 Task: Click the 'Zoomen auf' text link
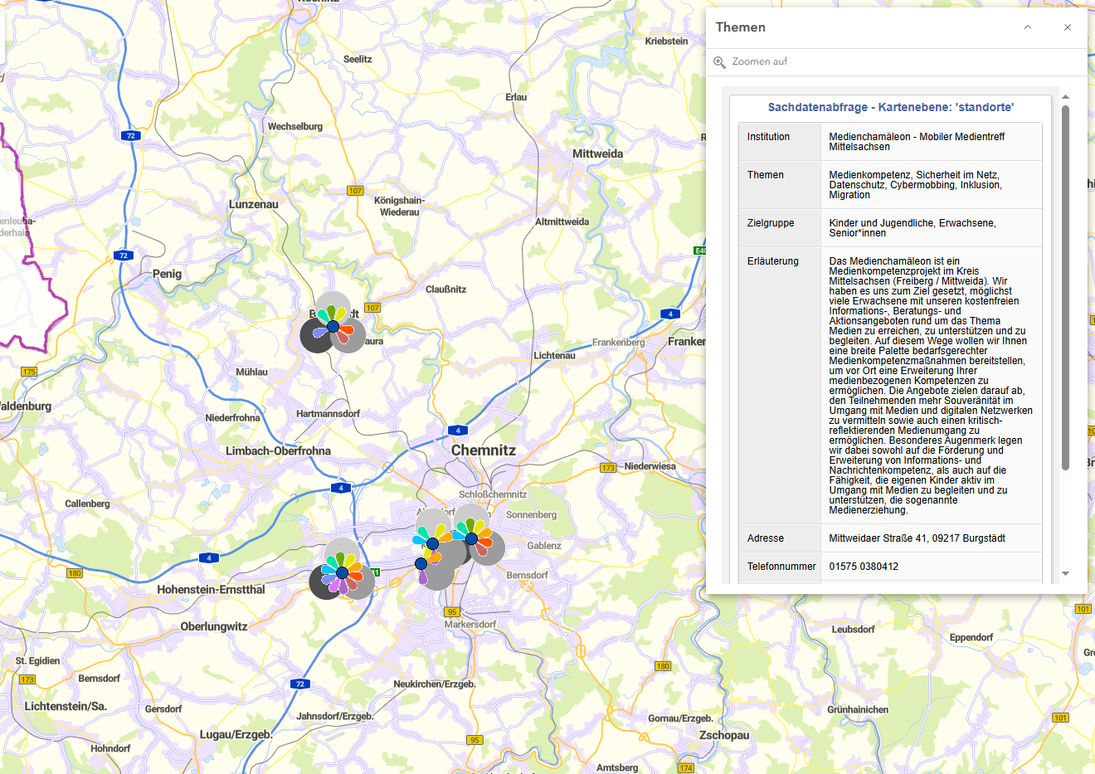pos(759,62)
